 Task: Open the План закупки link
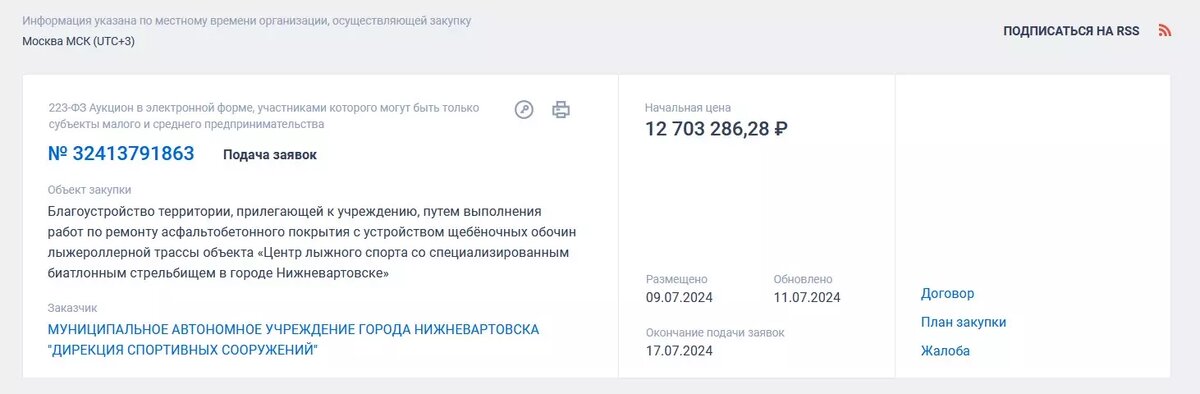point(963,322)
